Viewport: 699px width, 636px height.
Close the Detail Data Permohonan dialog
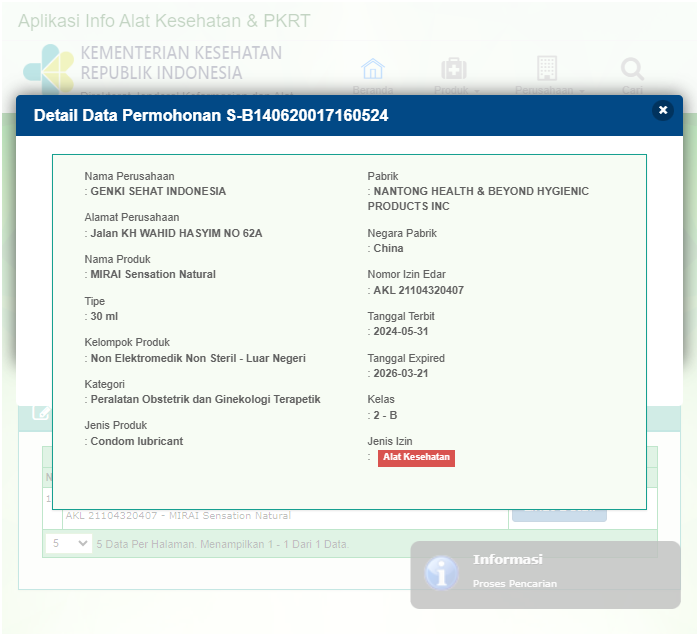(662, 111)
